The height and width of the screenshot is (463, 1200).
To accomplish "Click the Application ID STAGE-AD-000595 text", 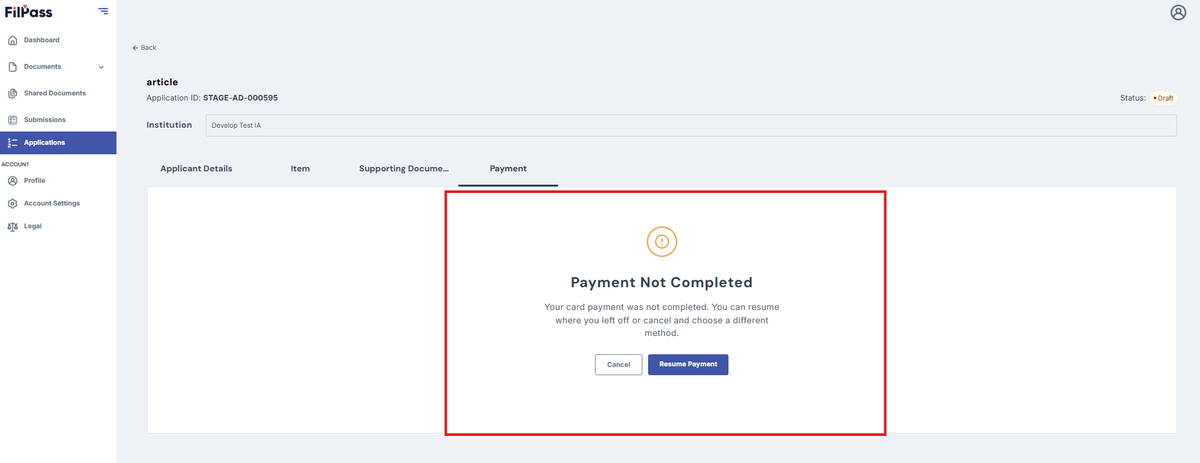I will click(x=212, y=98).
